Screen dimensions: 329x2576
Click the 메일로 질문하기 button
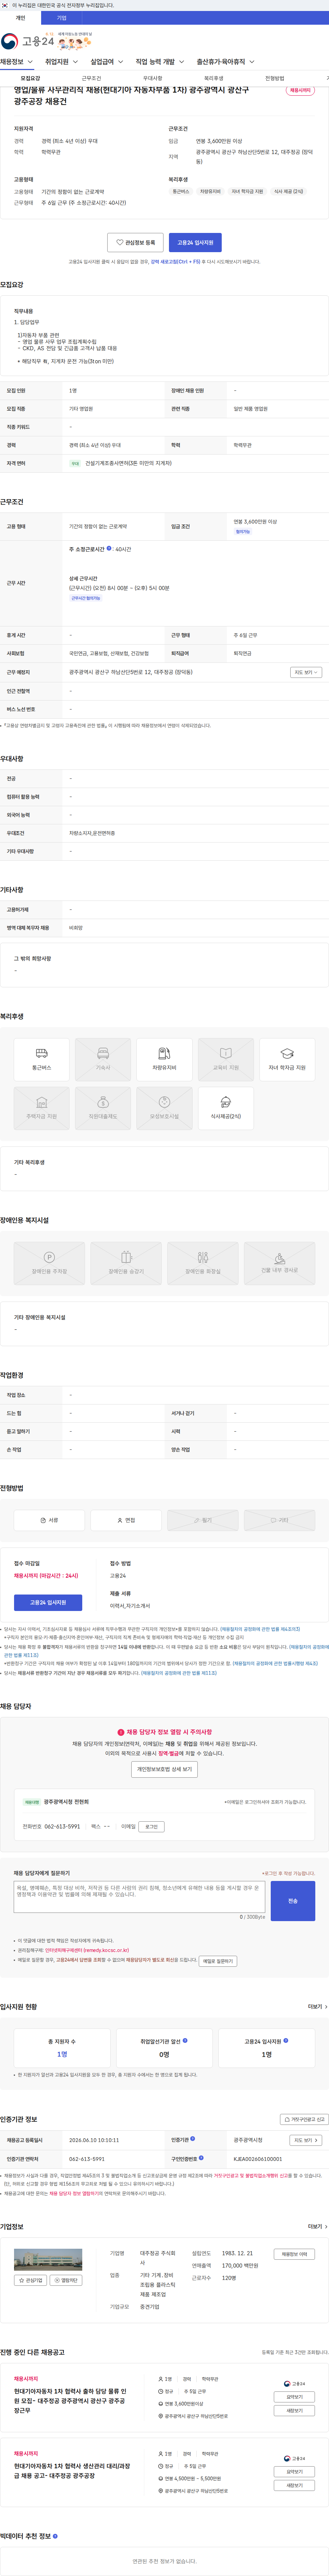[218, 1961]
